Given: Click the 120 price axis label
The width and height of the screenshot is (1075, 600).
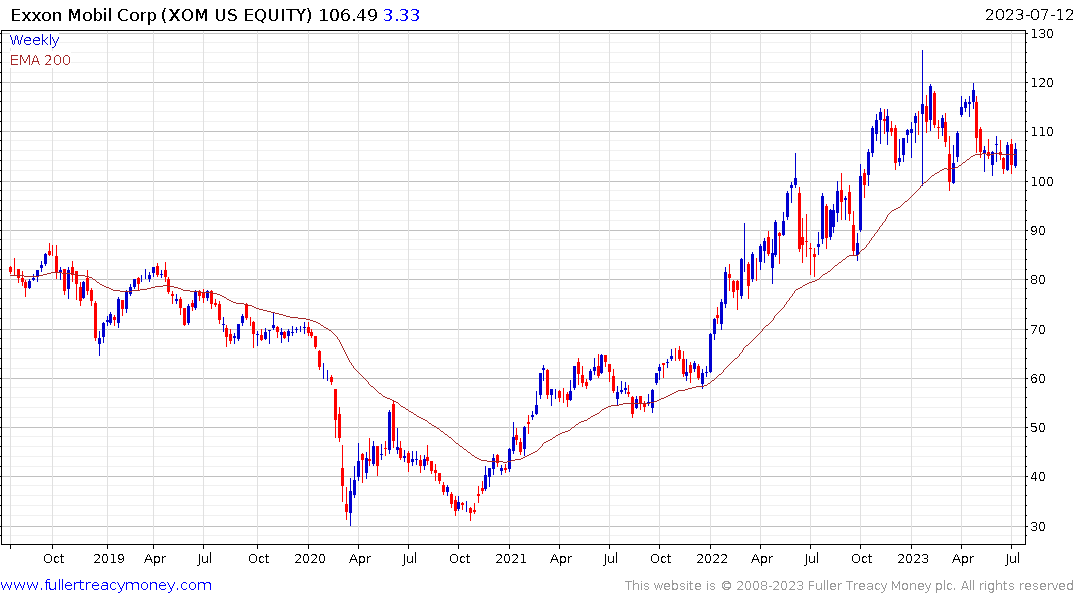Looking at the screenshot, I should (x=1042, y=83).
